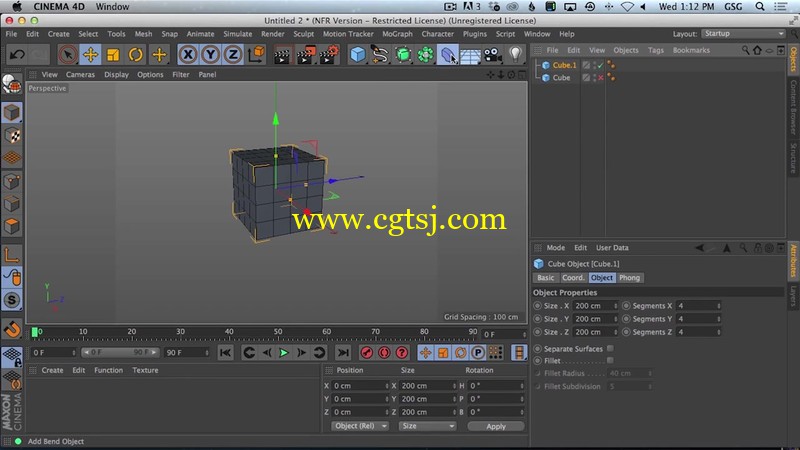Click Render View clapperboard icon

282,55
